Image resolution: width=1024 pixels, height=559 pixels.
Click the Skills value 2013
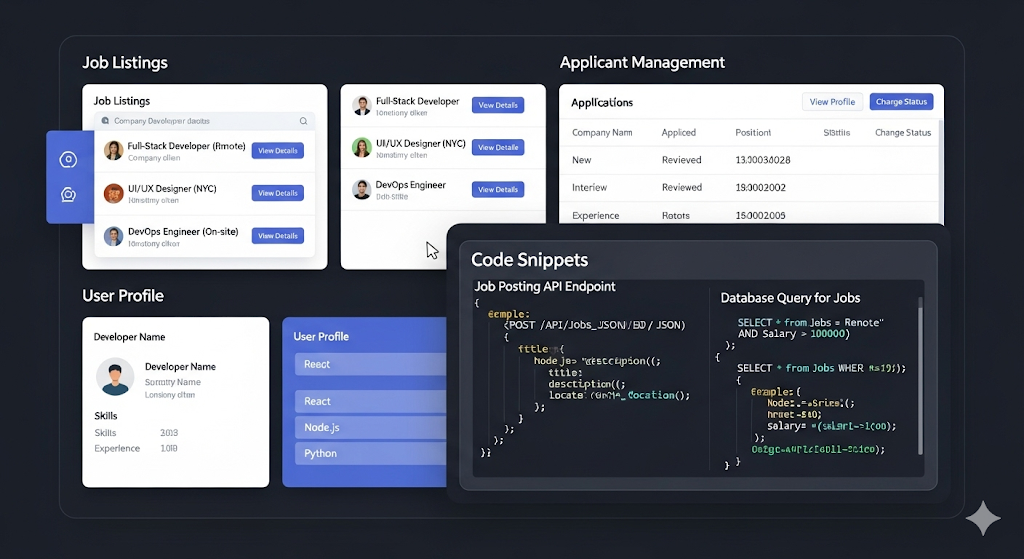click(168, 433)
